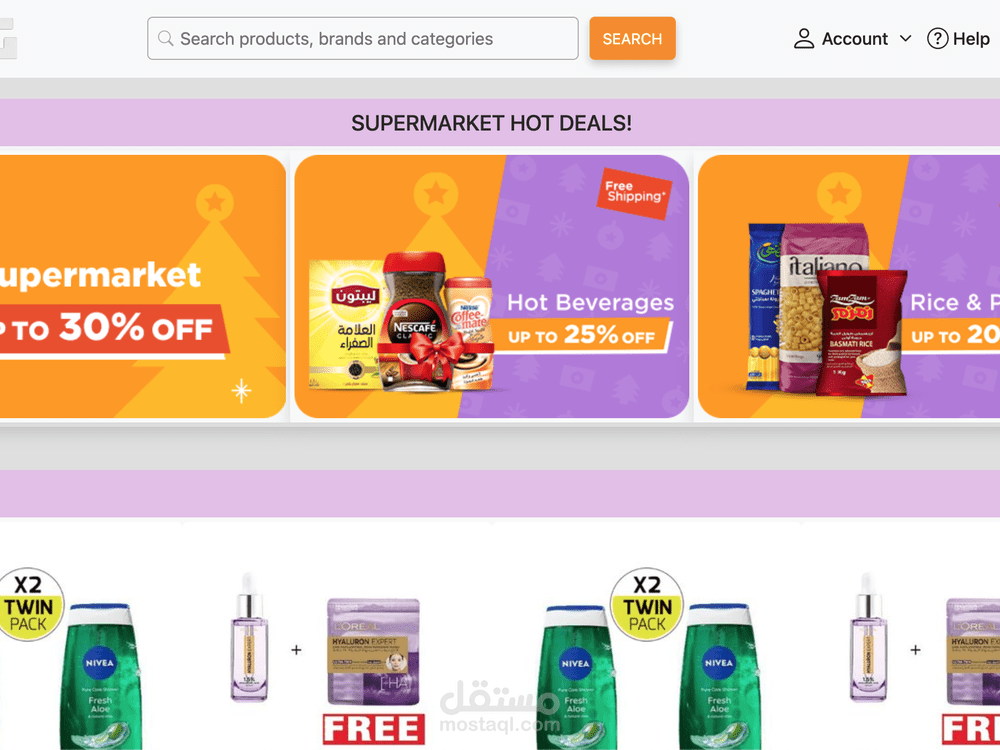Click the search products input field
Screen dimensions: 1000x750
pos(363,38)
